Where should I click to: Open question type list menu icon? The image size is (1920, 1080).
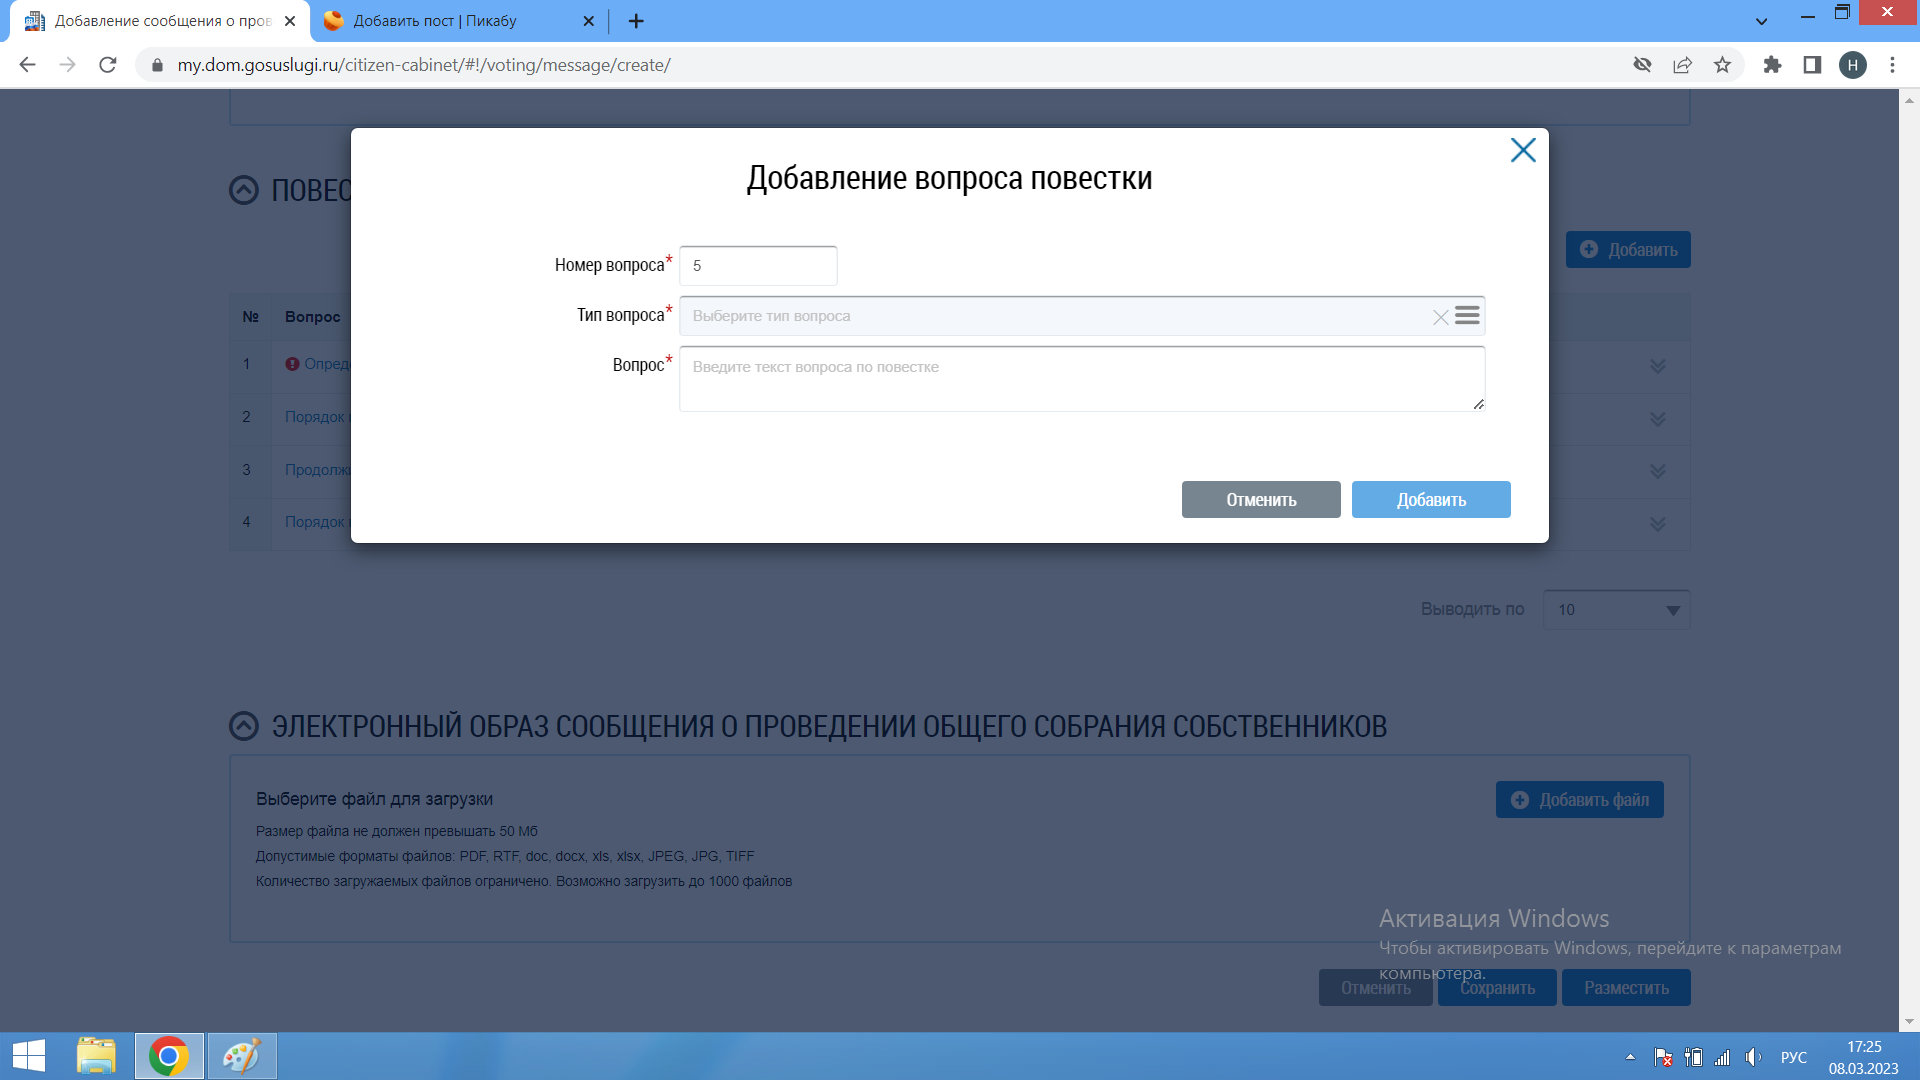(1467, 316)
